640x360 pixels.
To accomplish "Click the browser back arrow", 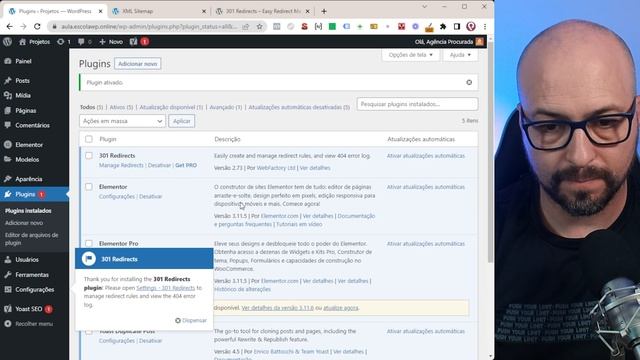I will click(x=9, y=27).
